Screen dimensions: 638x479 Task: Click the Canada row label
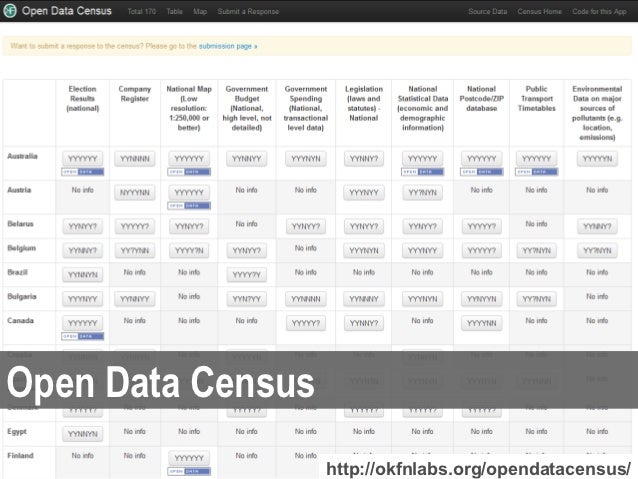[20, 321]
